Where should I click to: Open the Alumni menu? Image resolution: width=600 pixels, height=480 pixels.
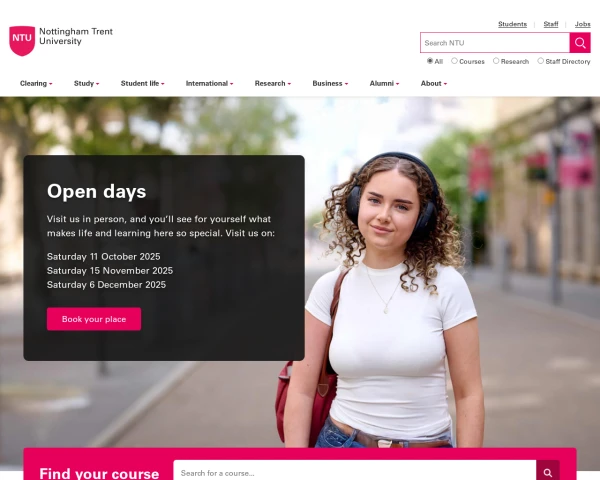pyautogui.click(x=384, y=83)
